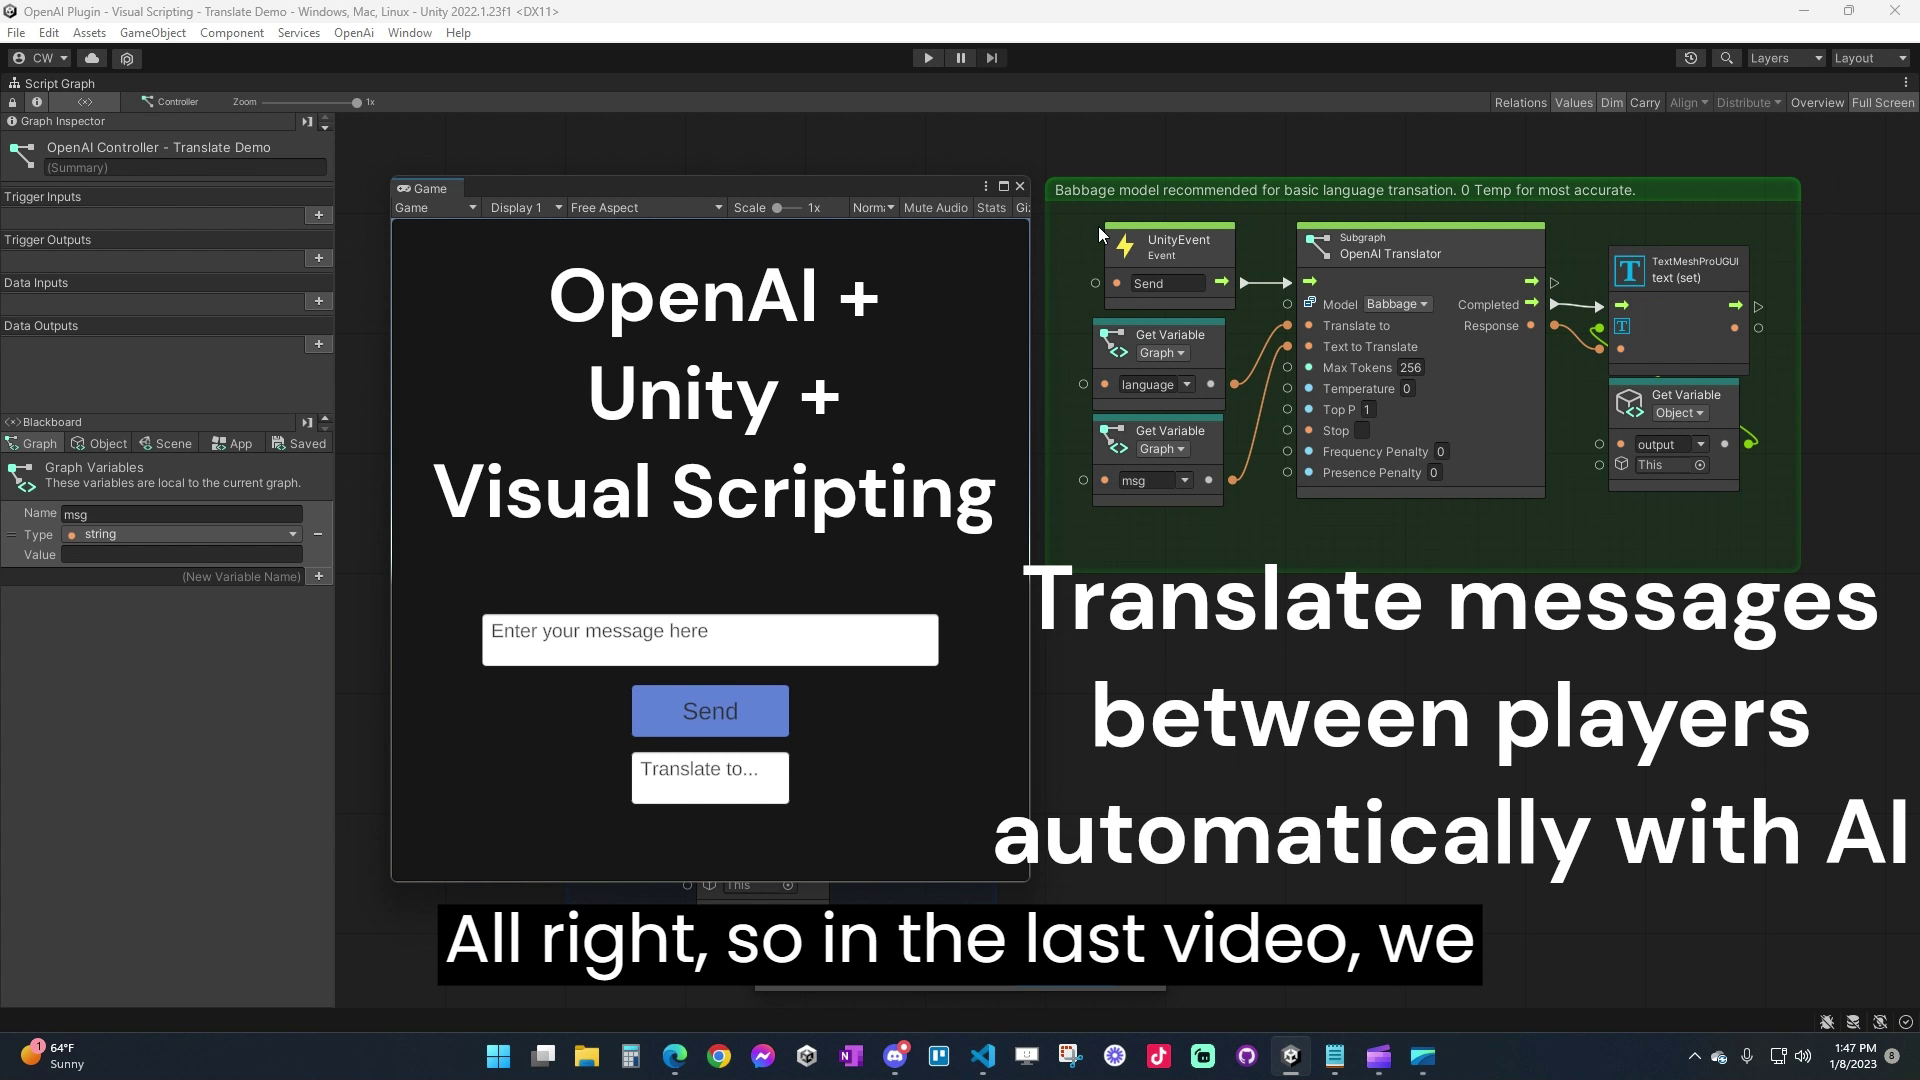Toggle the Carry graph option
1920x1080 pixels.
tap(1645, 103)
